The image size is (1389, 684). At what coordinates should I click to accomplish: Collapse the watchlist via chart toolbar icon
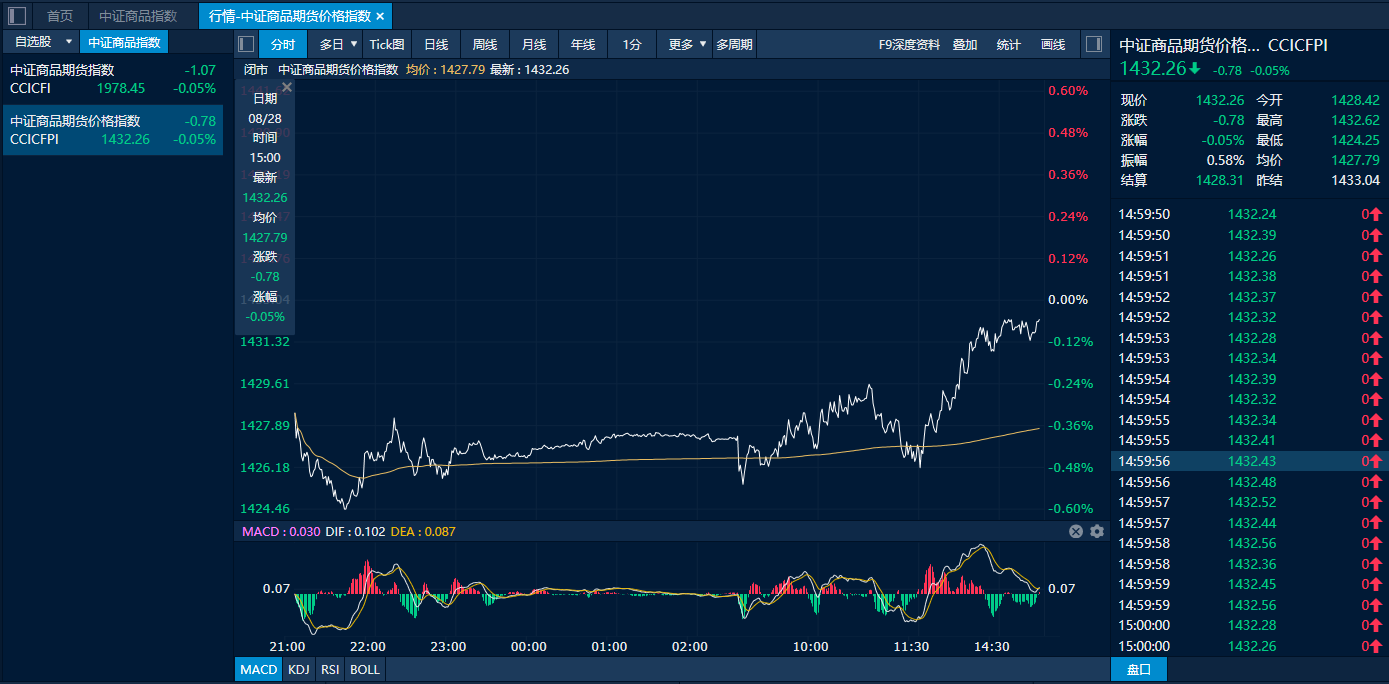[x=246, y=44]
